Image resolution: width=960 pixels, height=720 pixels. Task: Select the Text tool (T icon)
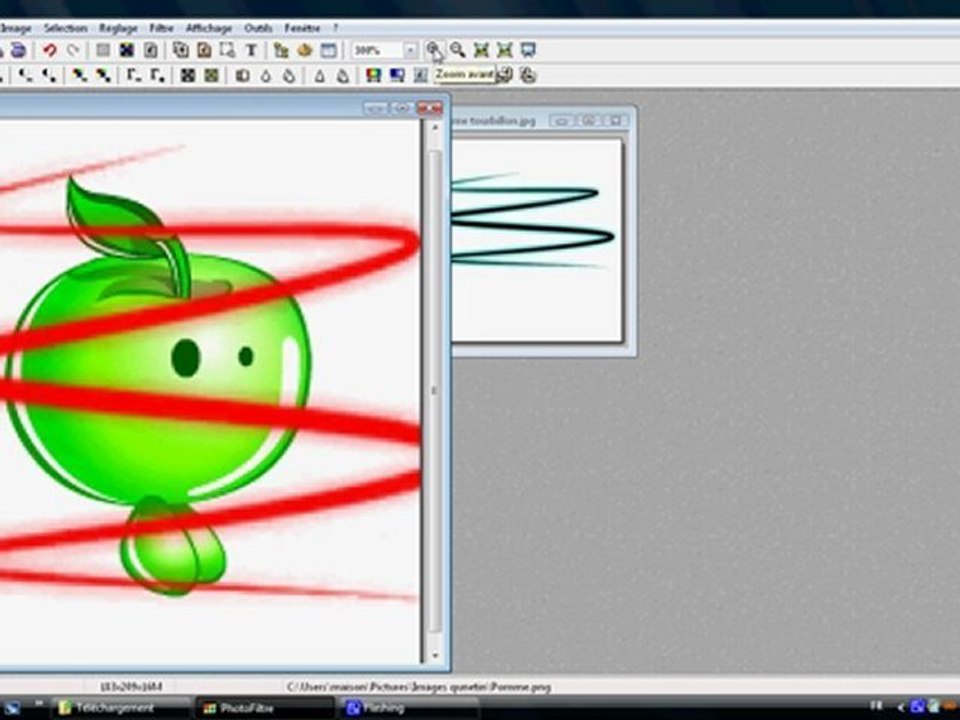pyautogui.click(x=251, y=50)
